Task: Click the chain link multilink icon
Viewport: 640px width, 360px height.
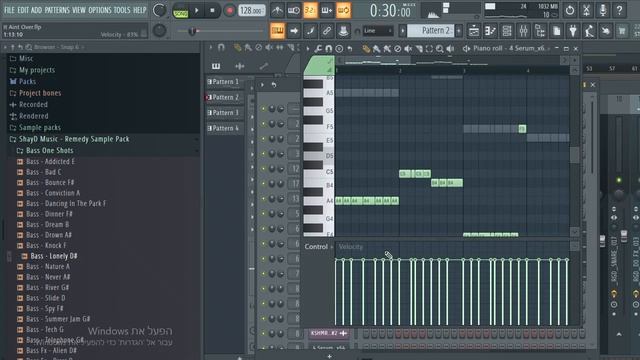Action: click(327, 31)
